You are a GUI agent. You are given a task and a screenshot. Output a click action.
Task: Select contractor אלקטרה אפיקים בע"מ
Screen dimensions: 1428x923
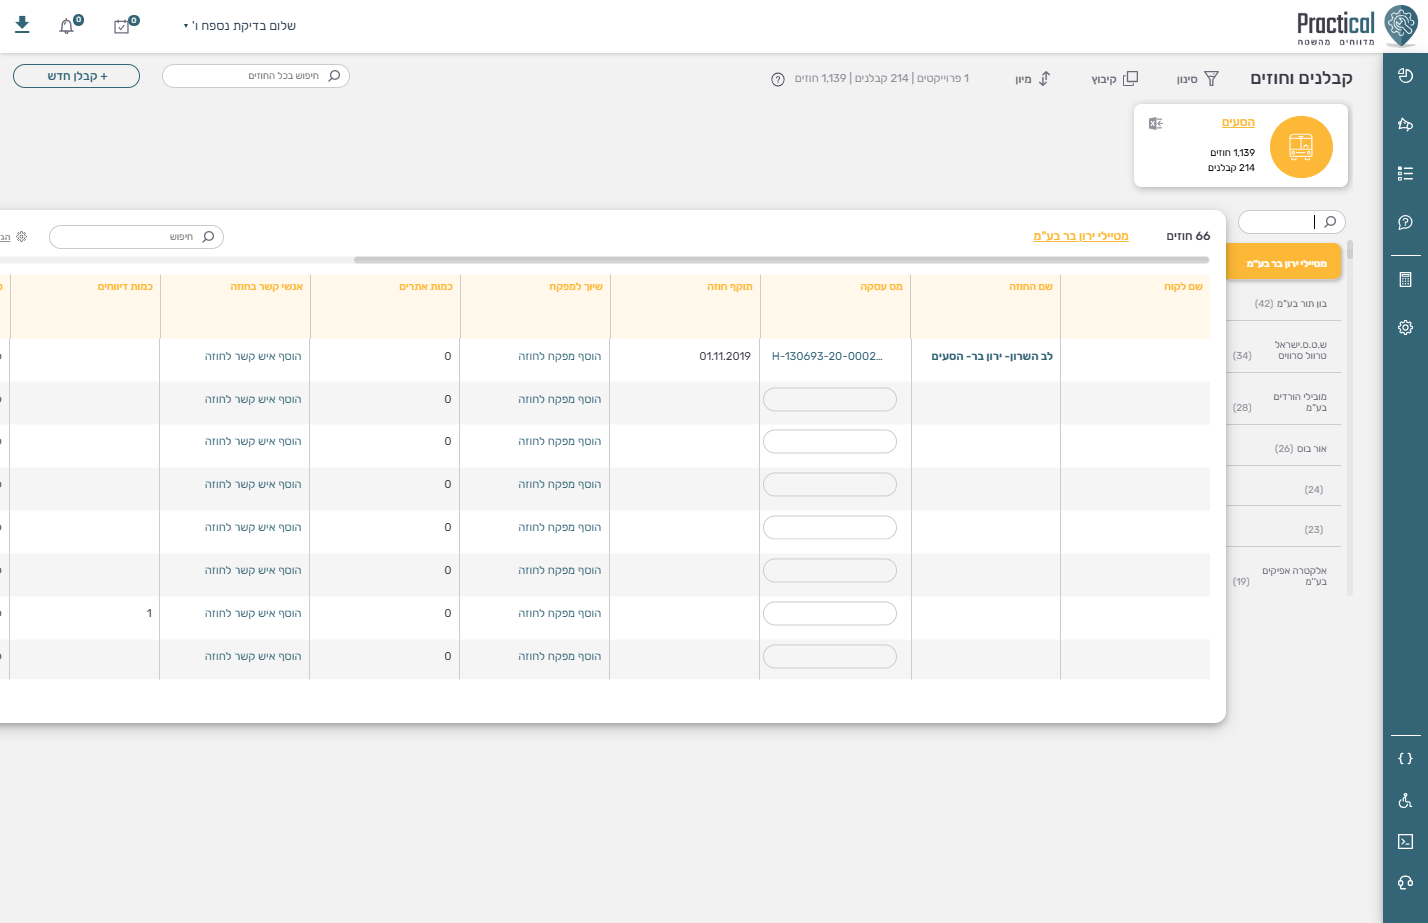(x=1284, y=576)
